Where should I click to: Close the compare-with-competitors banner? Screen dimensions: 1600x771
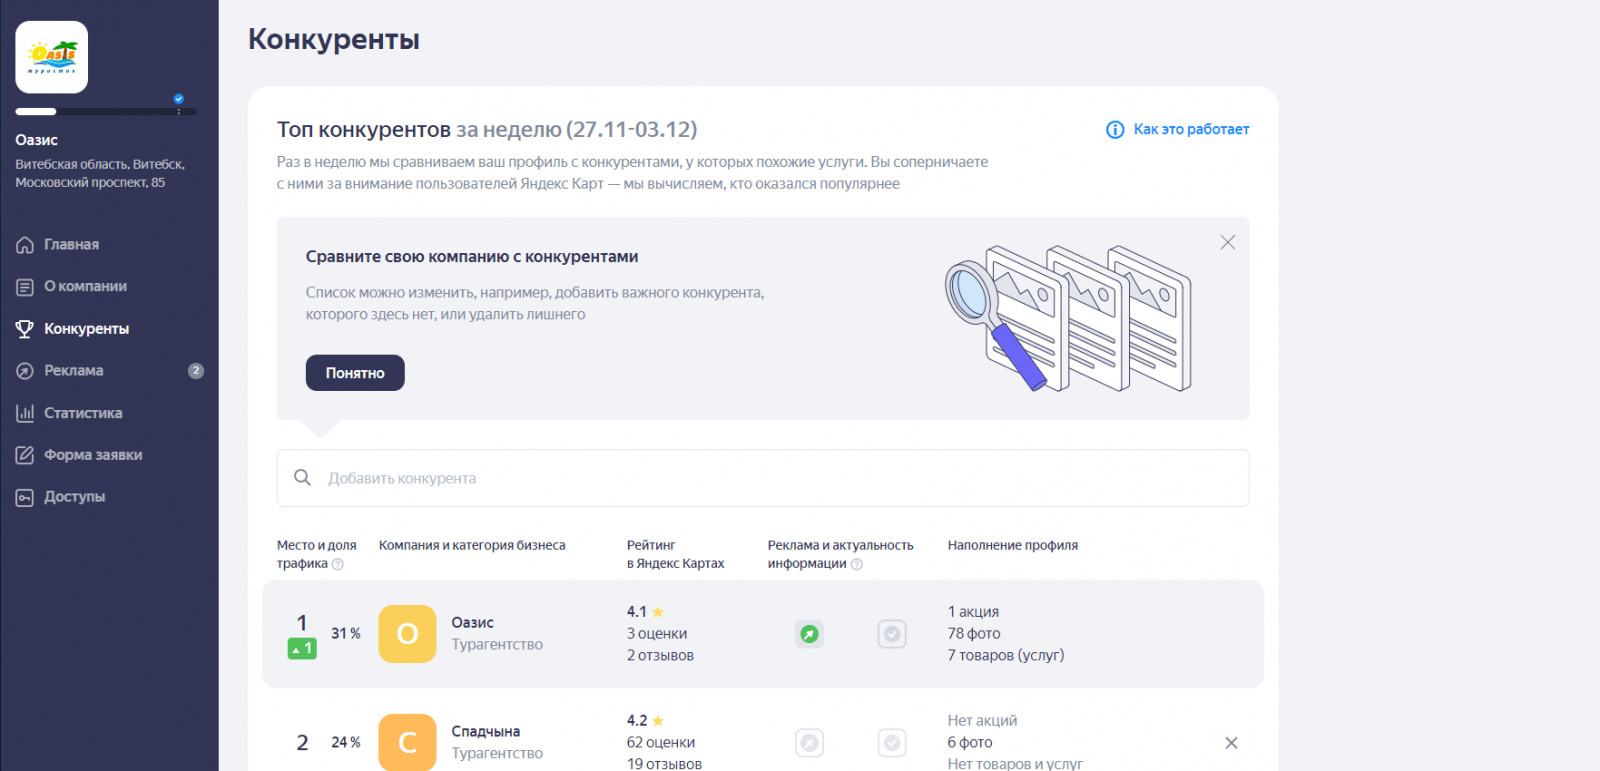1228,243
